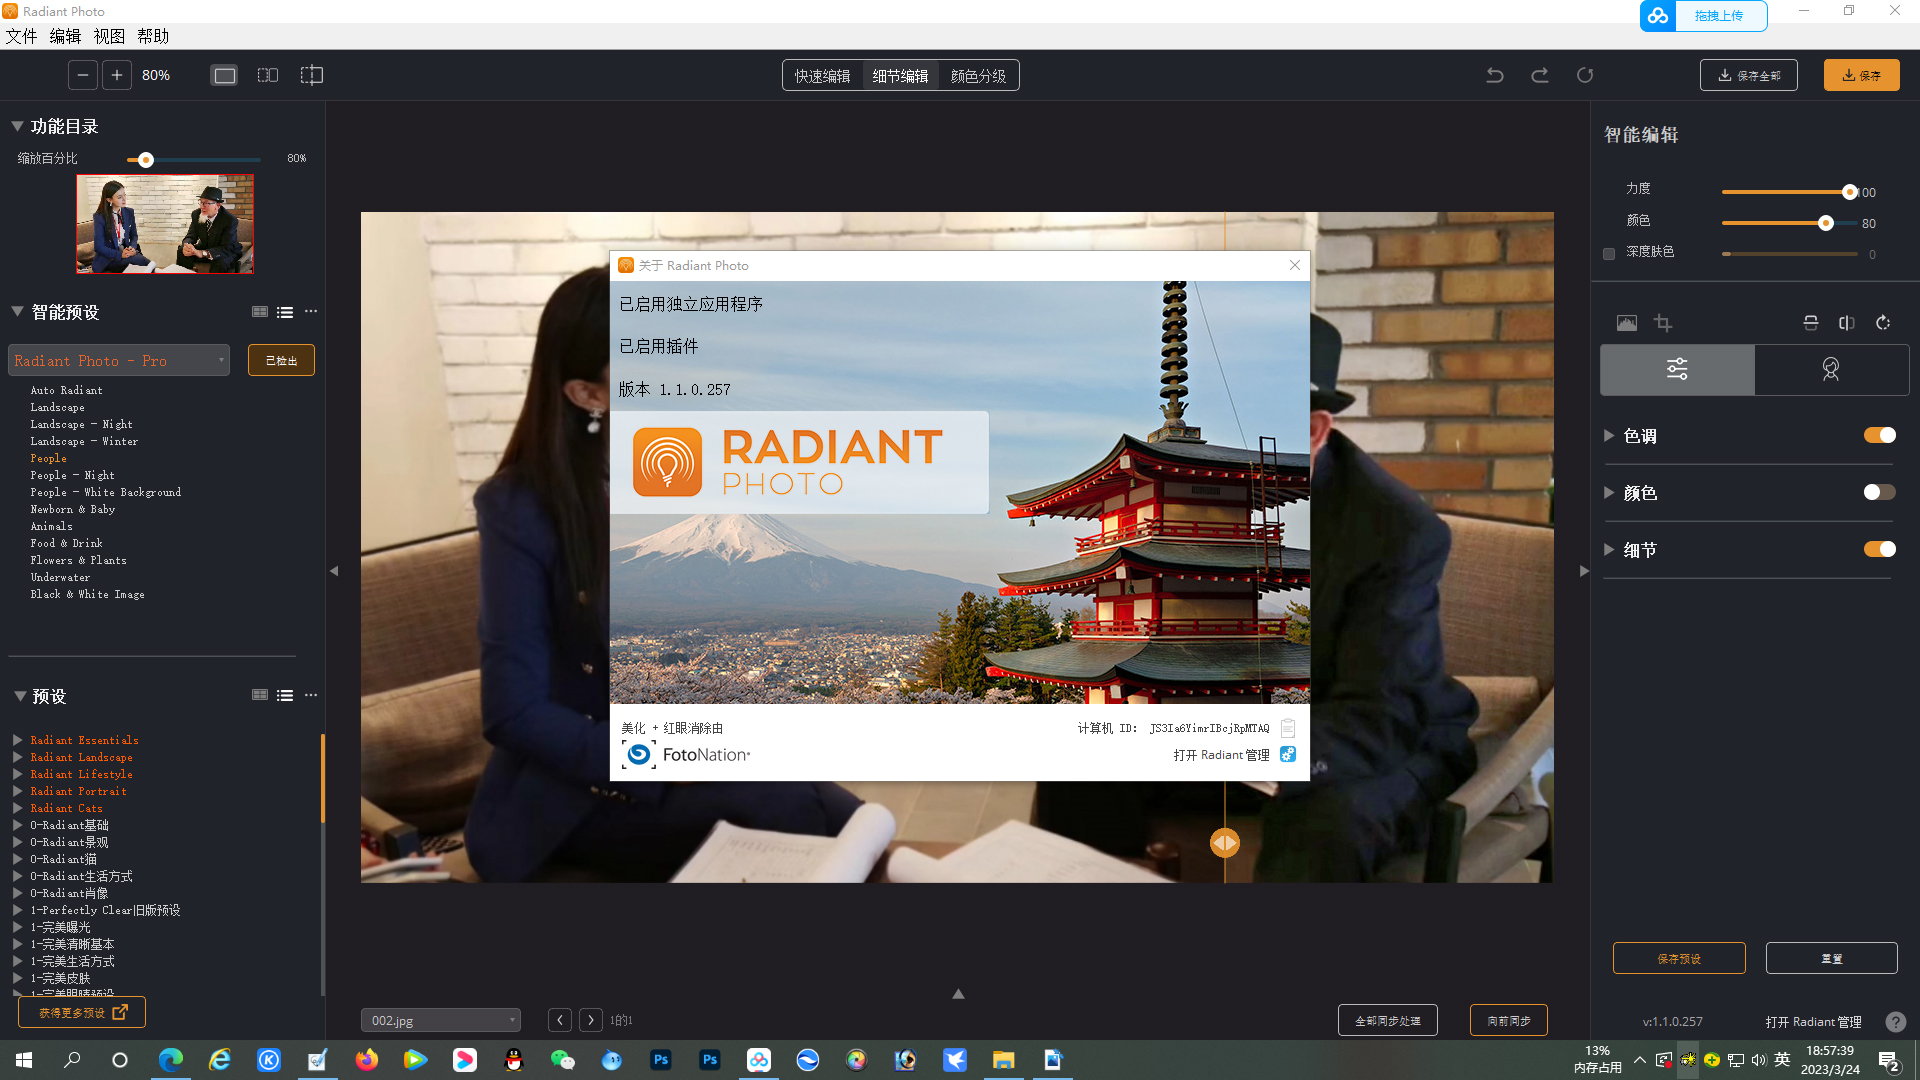Toggle the 颜色 color switch
1920x1080 pixels.
1879,492
